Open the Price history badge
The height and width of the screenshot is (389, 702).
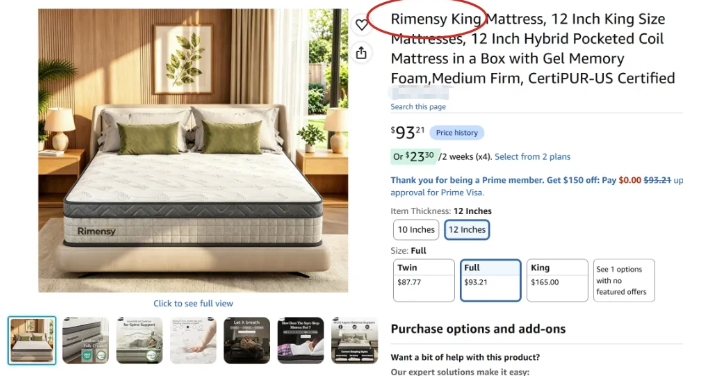[x=457, y=133]
